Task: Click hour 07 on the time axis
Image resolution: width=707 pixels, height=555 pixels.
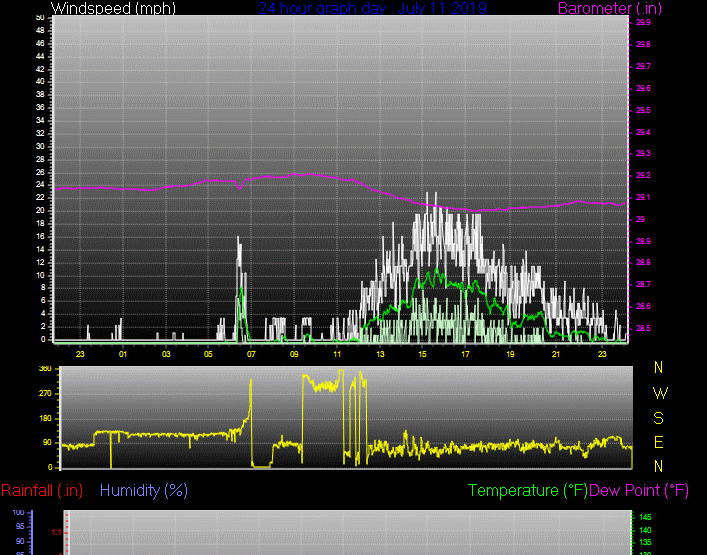Action: point(251,354)
